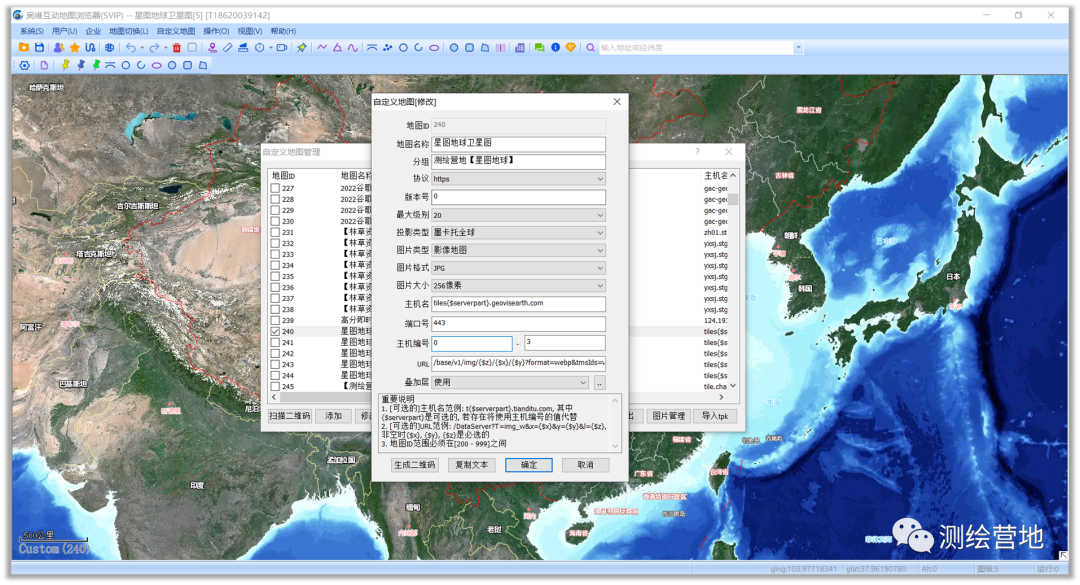1080x585 pixels.
Task: Click 导入tpk in map management window
Action: (x=715, y=416)
